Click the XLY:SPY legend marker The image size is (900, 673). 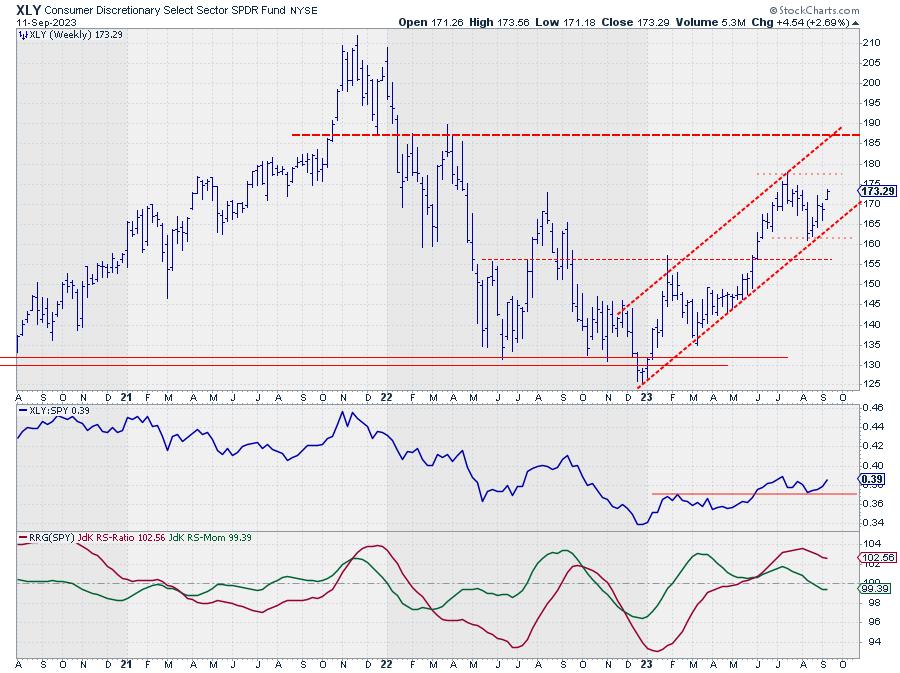pyautogui.click(x=21, y=411)
